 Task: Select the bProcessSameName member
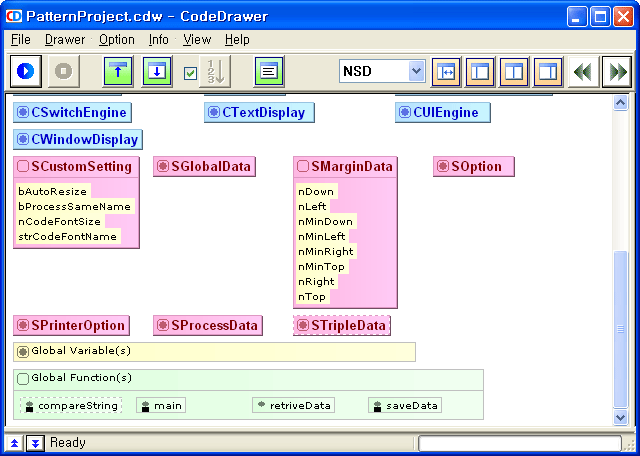pos(75,207)
